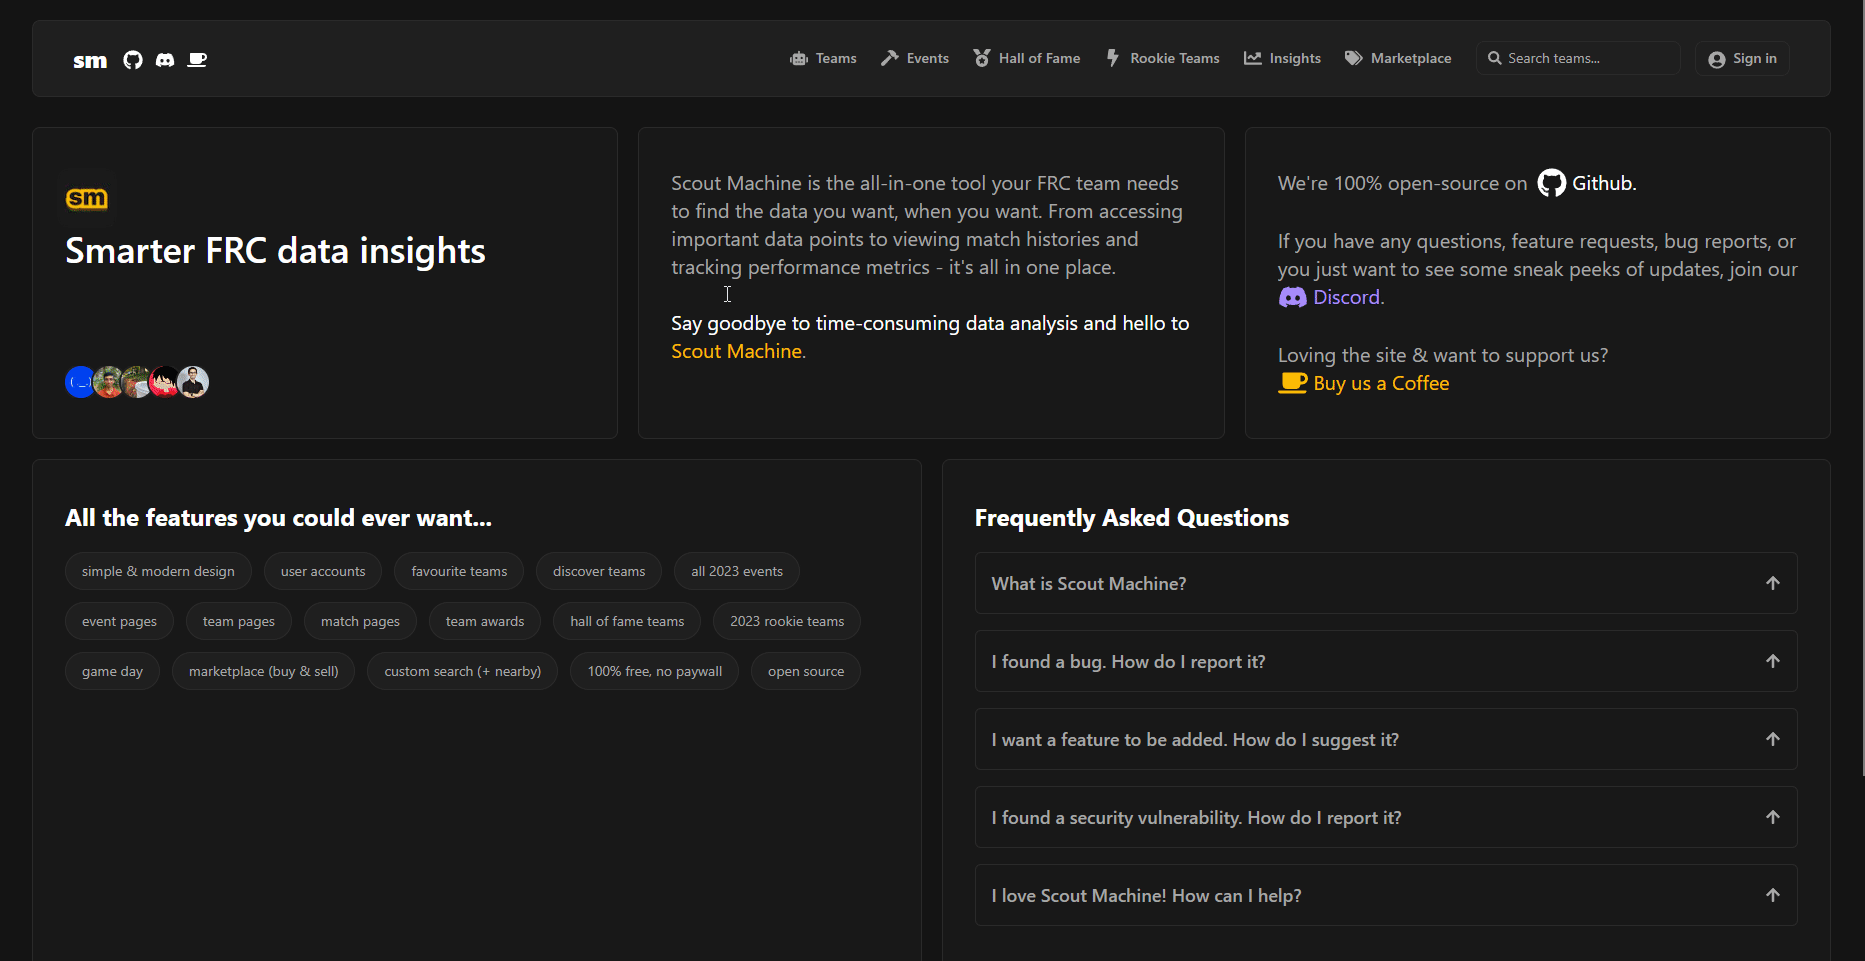Click the lightning bolt icon beside Rookie Teams
1865x961 pixels.
click(x=1113, y=59)
